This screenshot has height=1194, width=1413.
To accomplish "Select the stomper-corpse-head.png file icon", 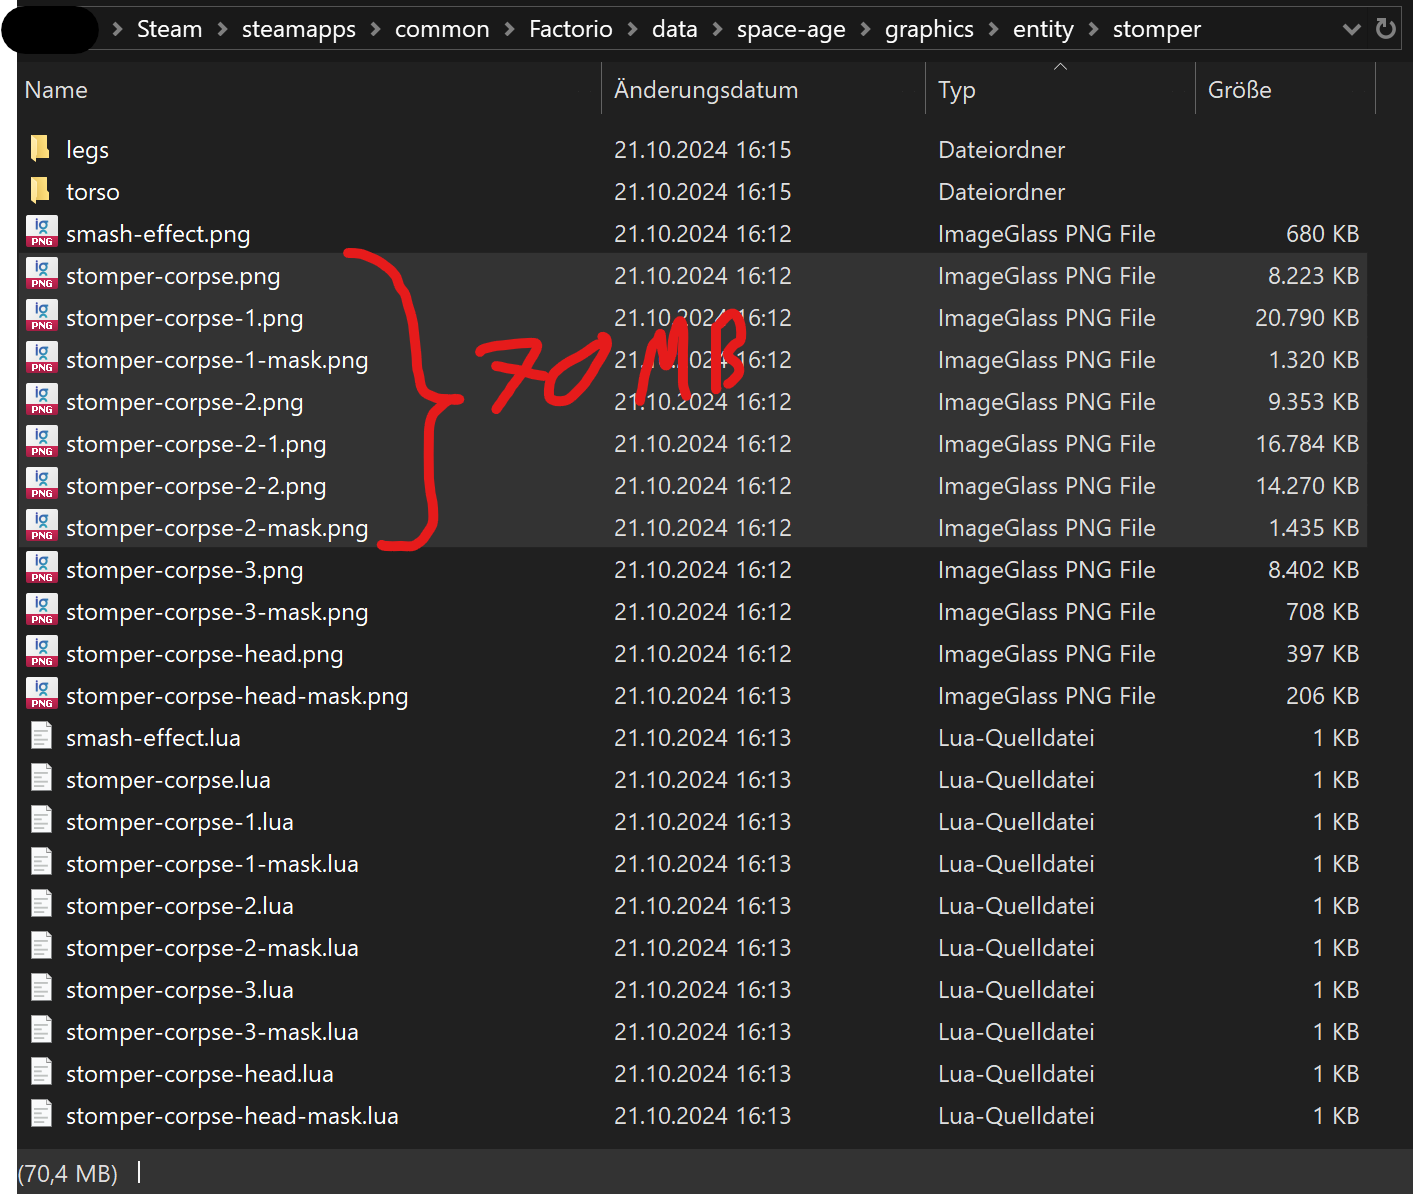I will pos(42,653).
